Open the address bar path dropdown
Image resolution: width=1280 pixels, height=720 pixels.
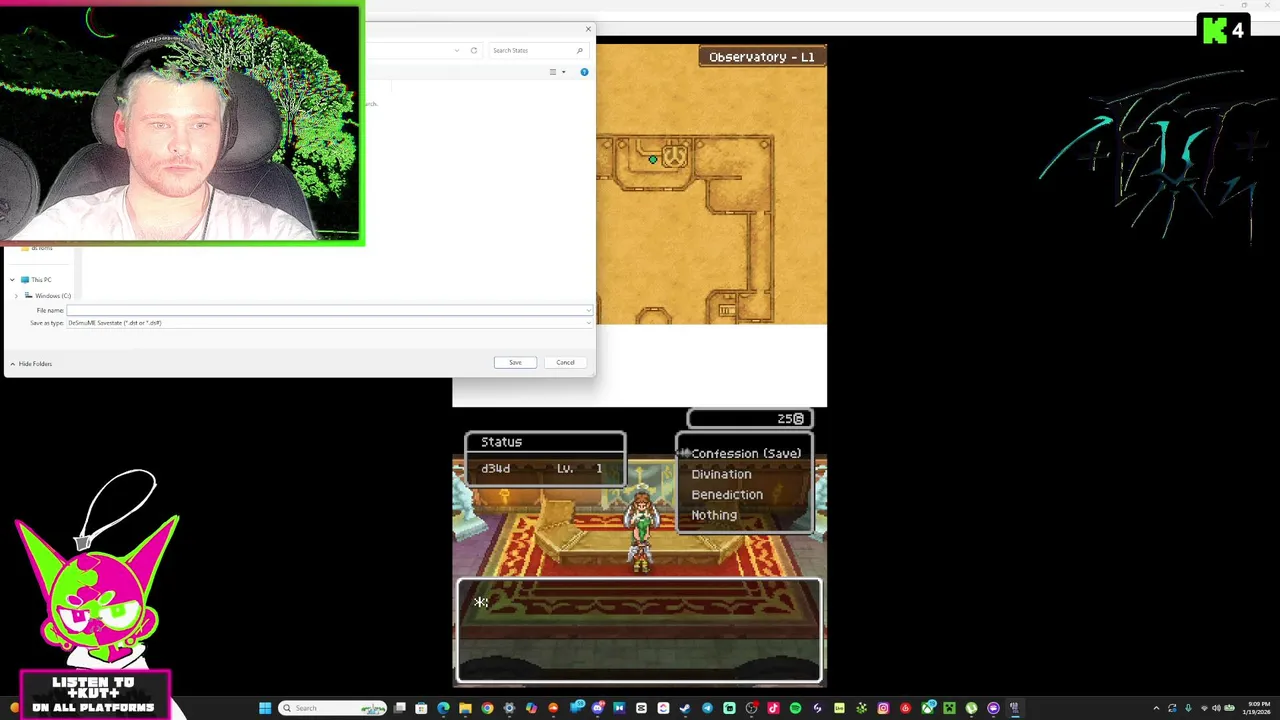pyautogui.click(x=457, y=50)
